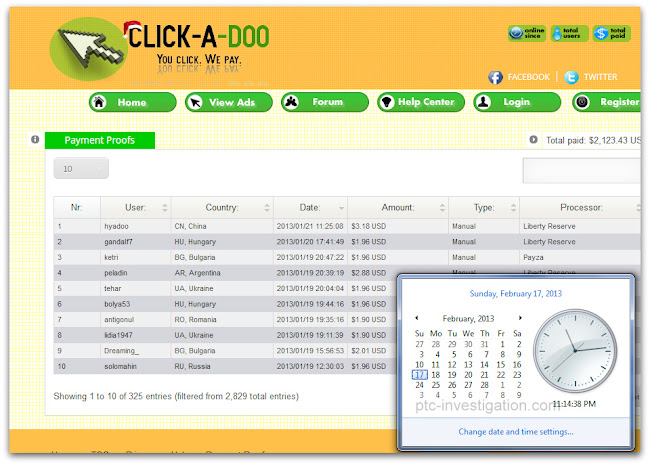This screenshot has height=465, width=650.
Task: Click the info icon beside Payment Proofs
Action: 35,139
